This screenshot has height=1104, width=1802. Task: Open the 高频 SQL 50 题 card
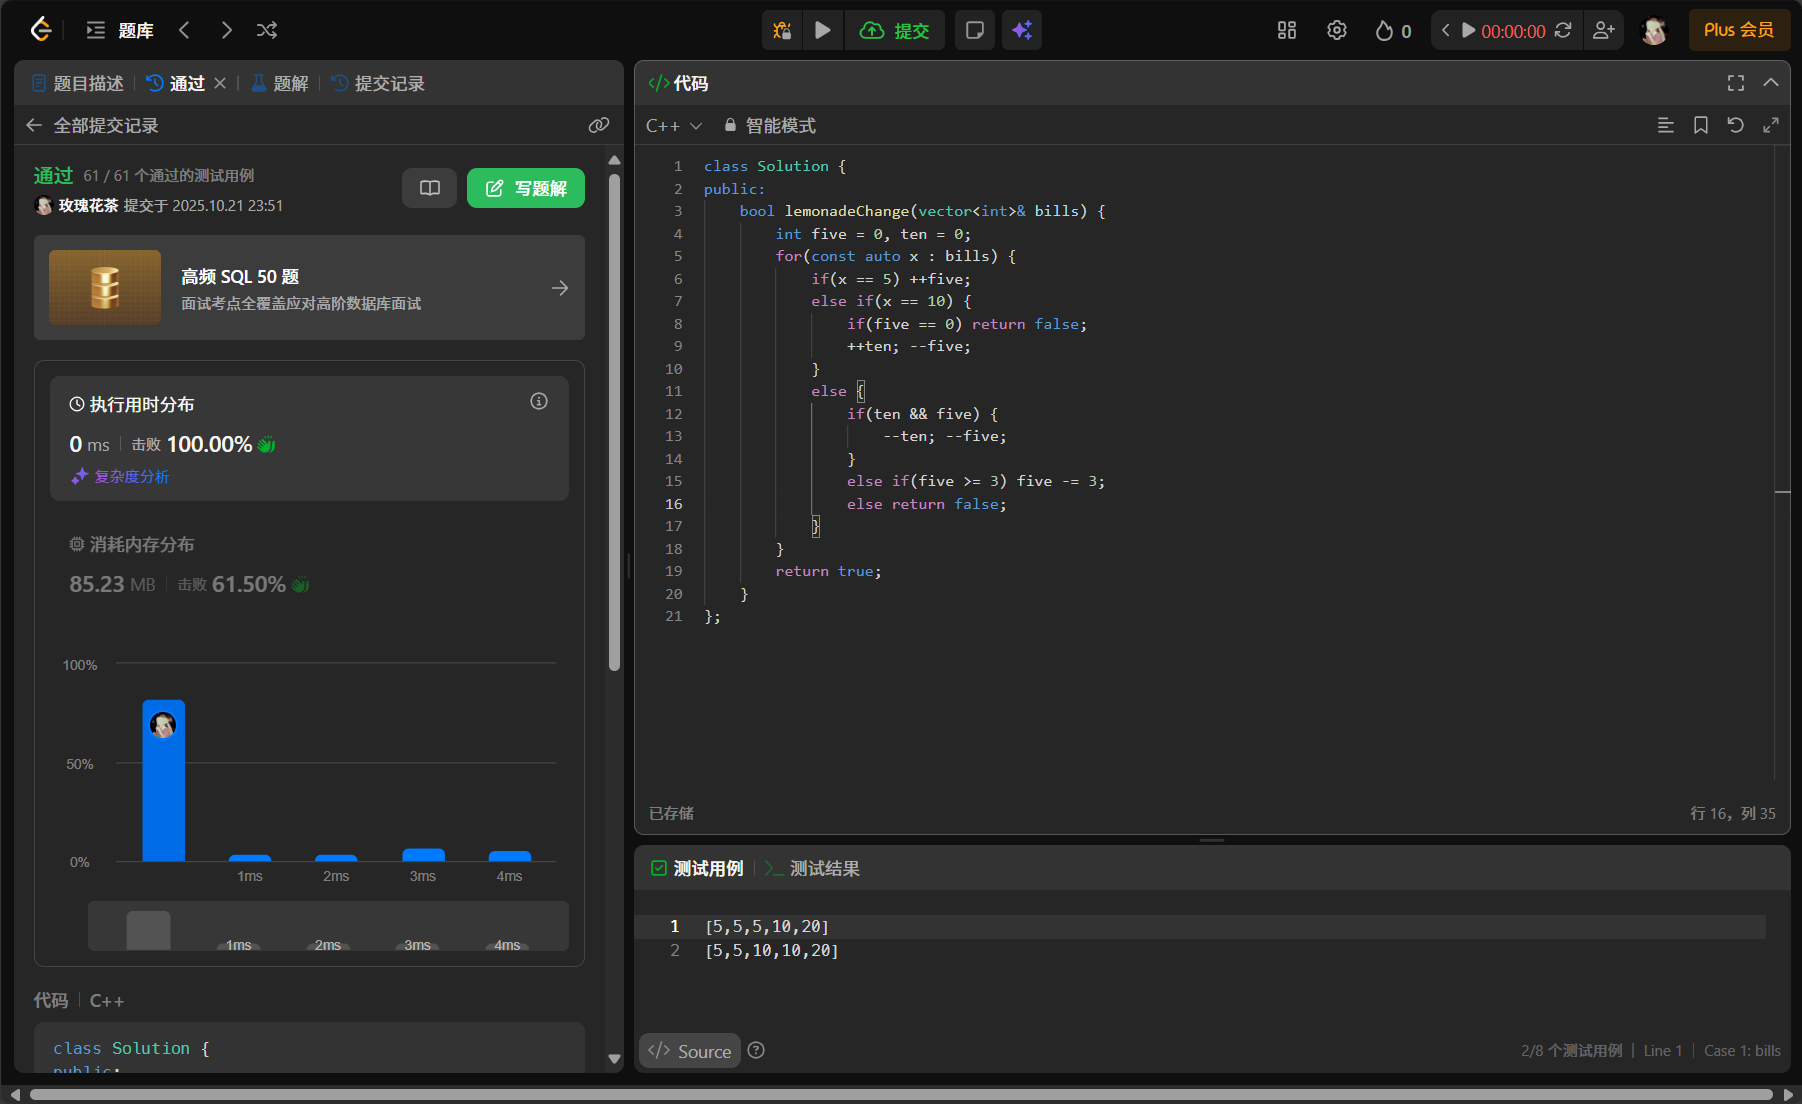[x=309, y=288]
